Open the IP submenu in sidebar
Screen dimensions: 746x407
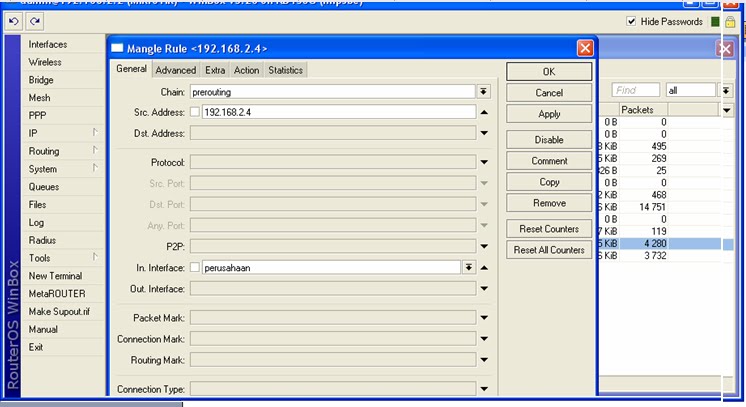pyautogui.click(x=63, y=133)
